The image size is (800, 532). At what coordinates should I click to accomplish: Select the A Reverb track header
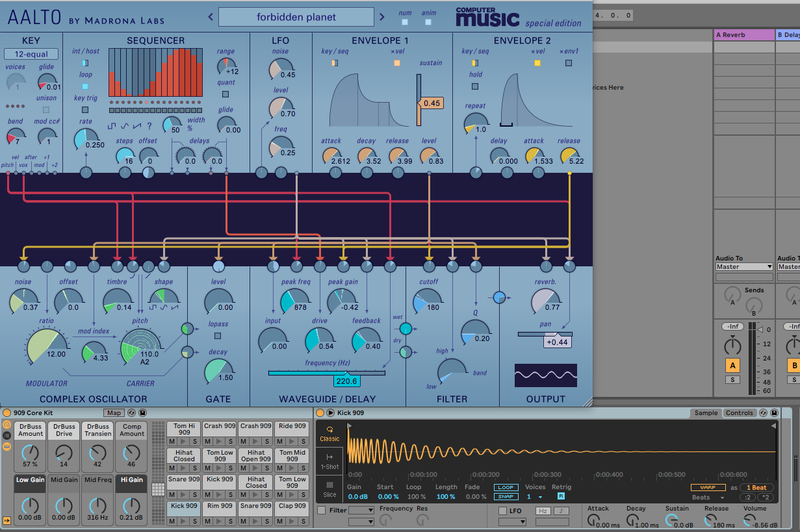click(x=744, y=35)
